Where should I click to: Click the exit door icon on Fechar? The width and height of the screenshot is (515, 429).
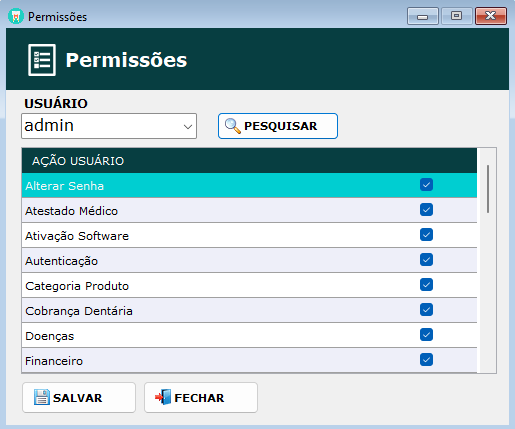[x=163, y=397]
